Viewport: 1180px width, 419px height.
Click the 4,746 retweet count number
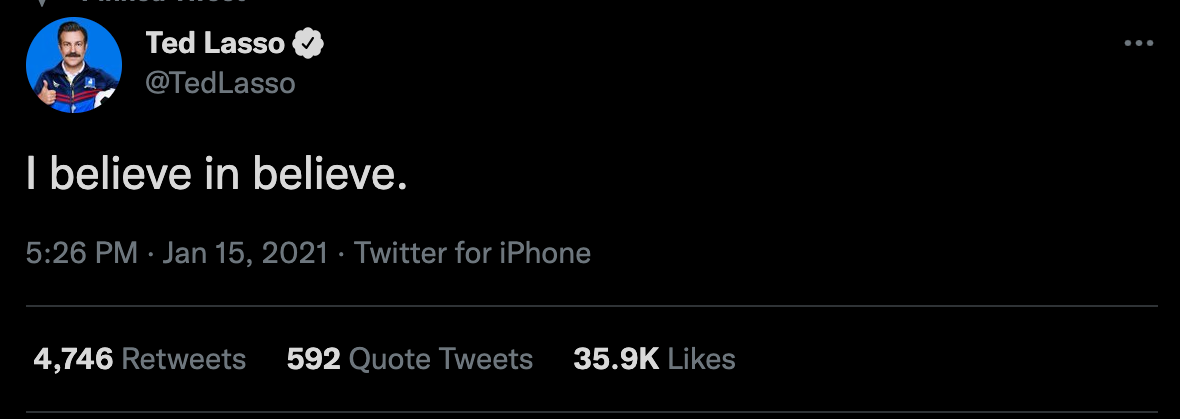[72, 359]
